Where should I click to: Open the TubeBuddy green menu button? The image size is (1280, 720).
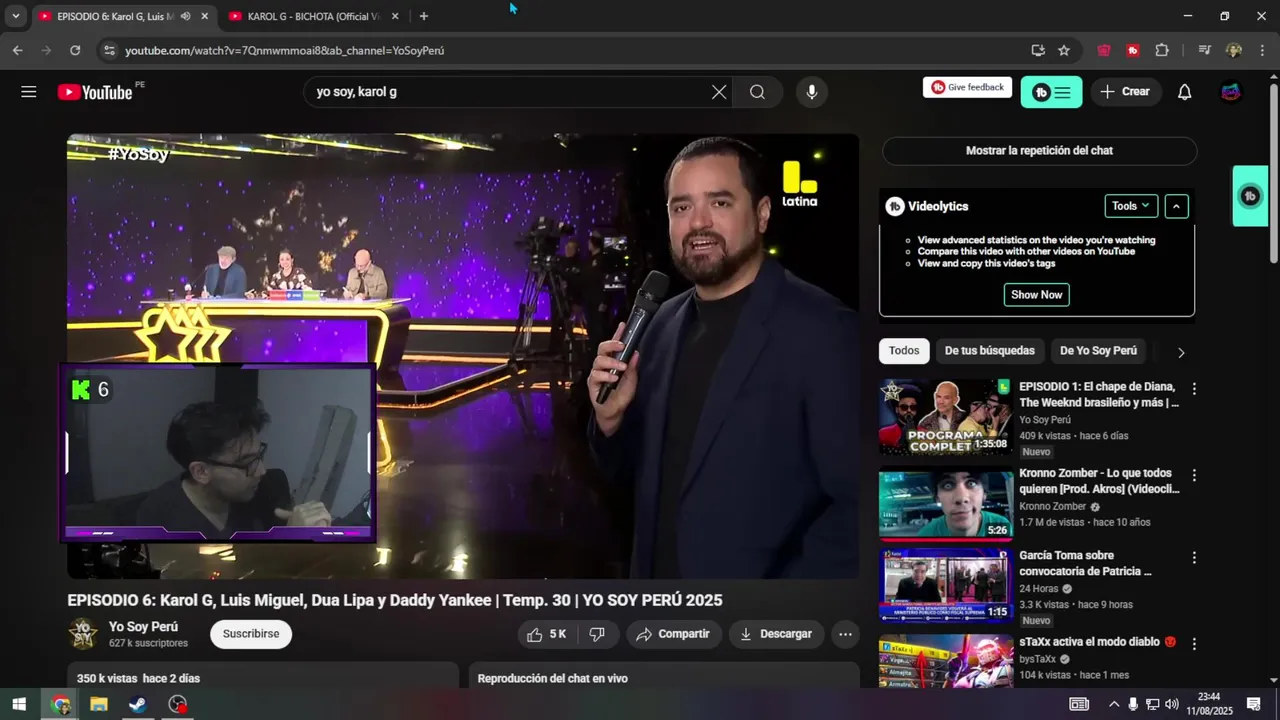pos(1051,92)
